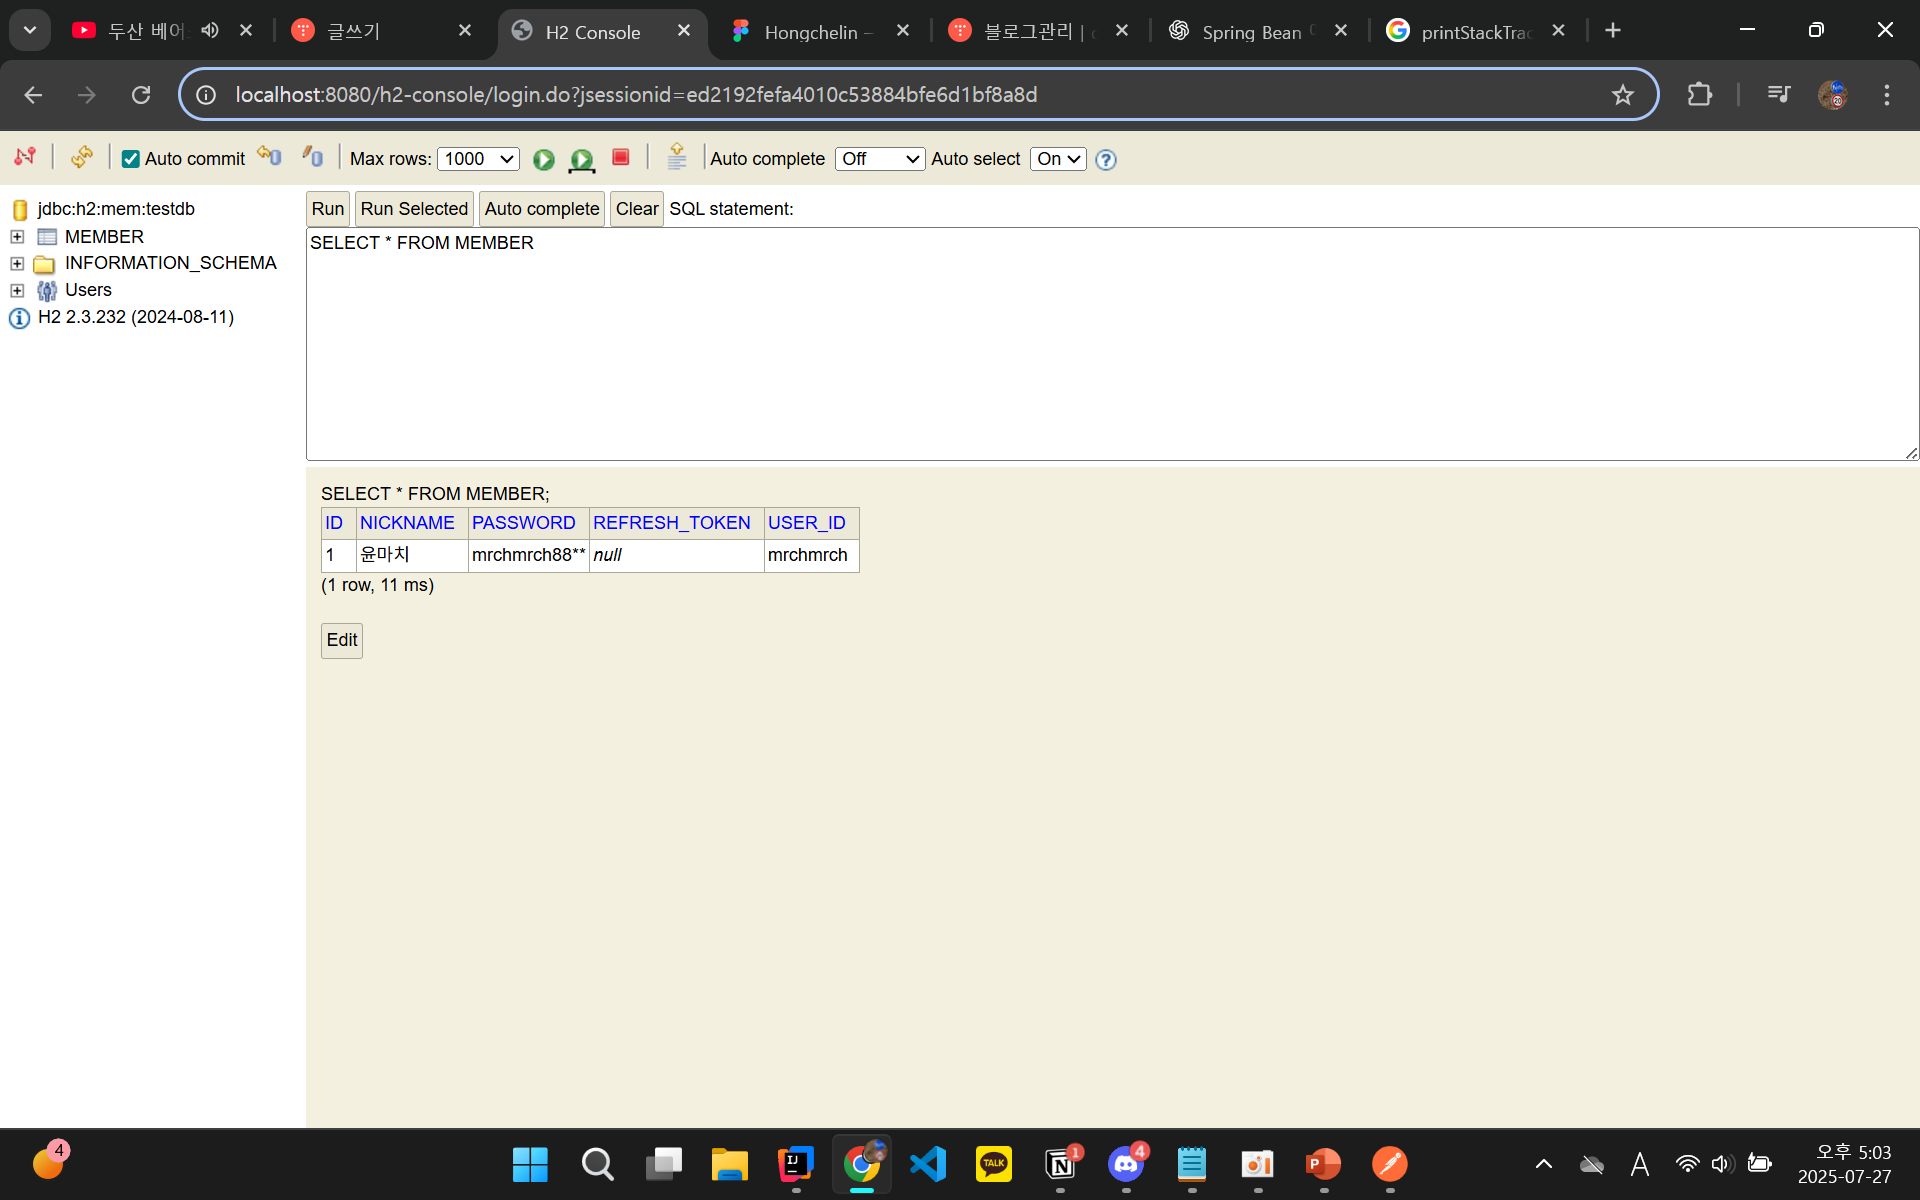
Task: Click the Run Selected button
Action: [414, 209]
